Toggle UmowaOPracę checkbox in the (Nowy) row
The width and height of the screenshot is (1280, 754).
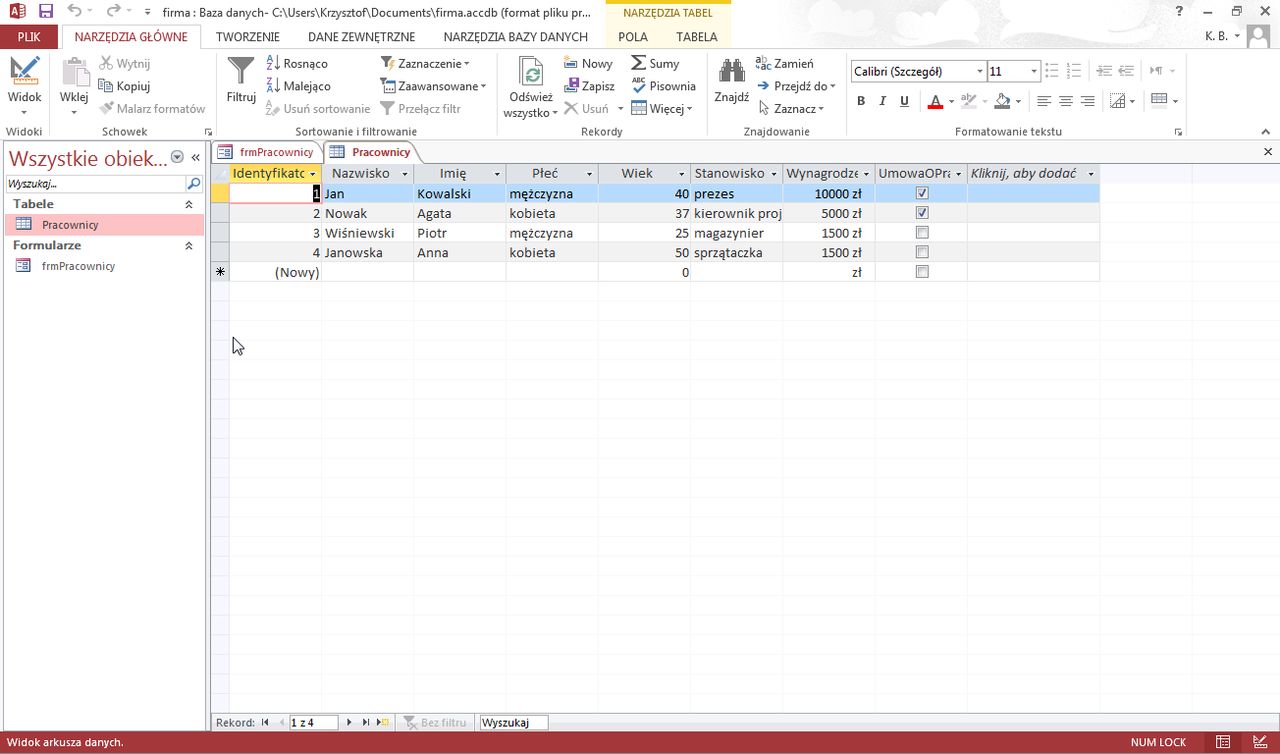tap(922, 272)
